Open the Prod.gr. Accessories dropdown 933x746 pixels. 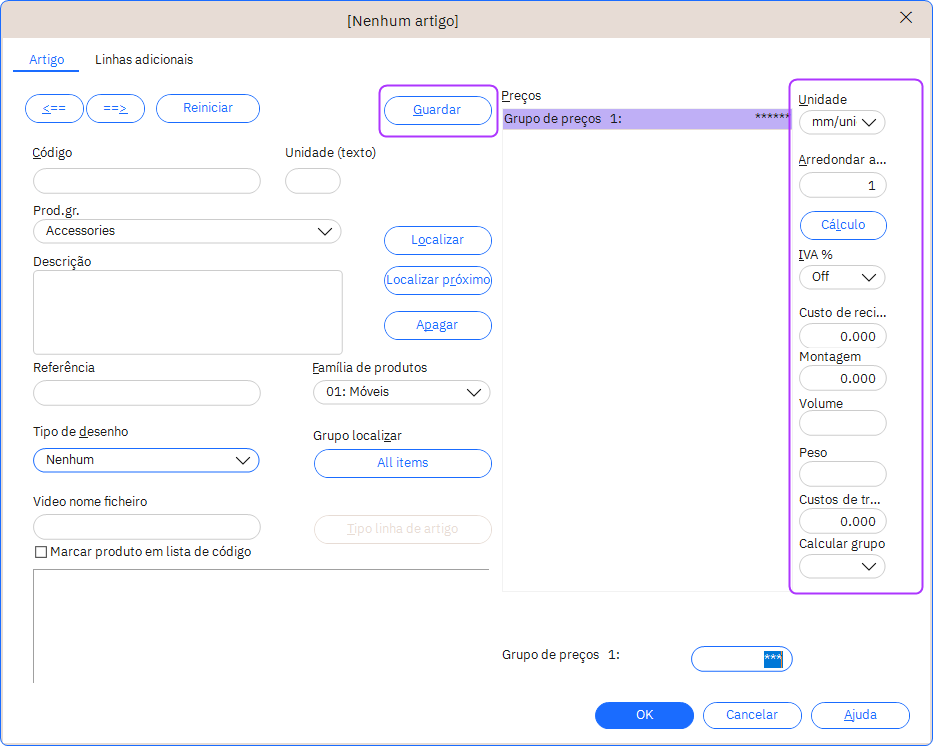point(187,231)
